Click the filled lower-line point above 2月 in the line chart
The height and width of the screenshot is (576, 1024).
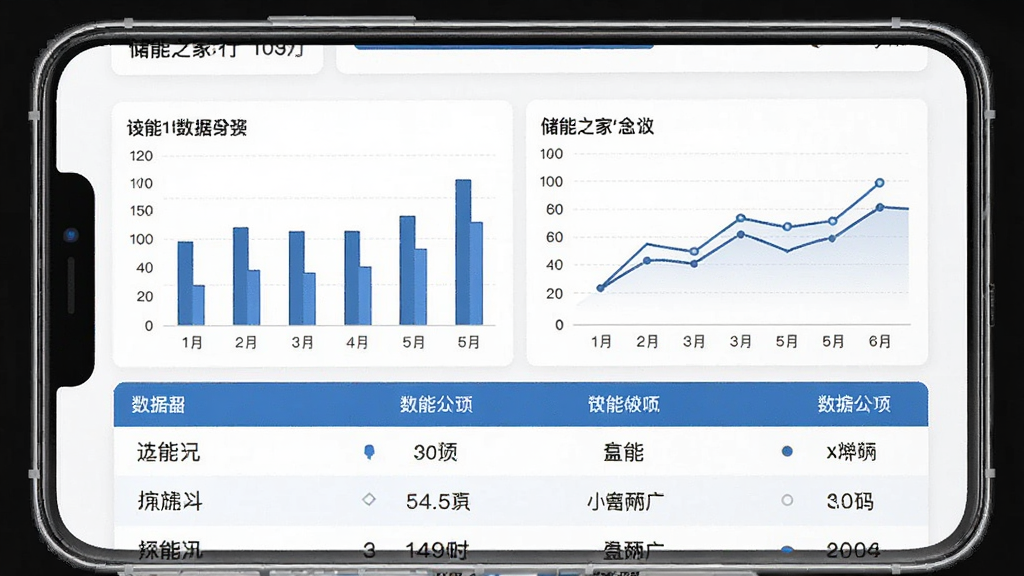click(647, 261)
